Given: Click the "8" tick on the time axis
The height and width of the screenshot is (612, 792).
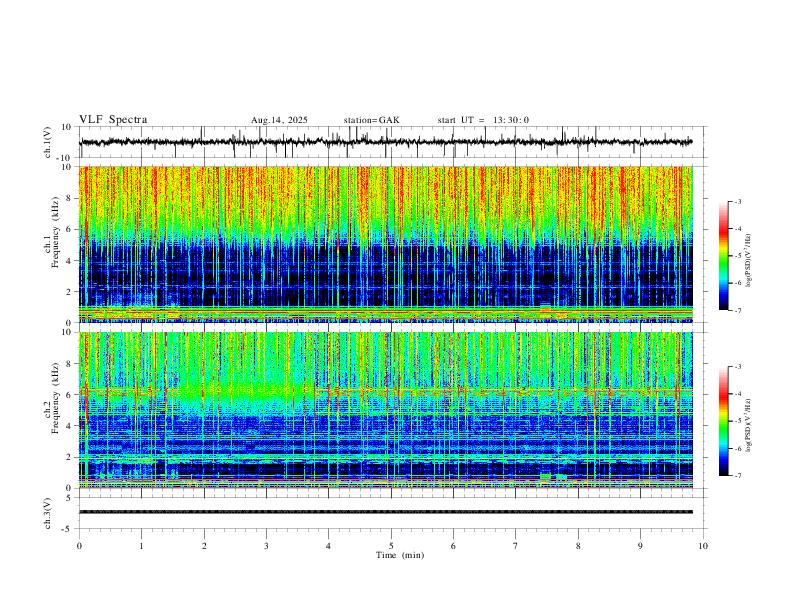Looking at the screenshot, I should click(x=578, y=546).
